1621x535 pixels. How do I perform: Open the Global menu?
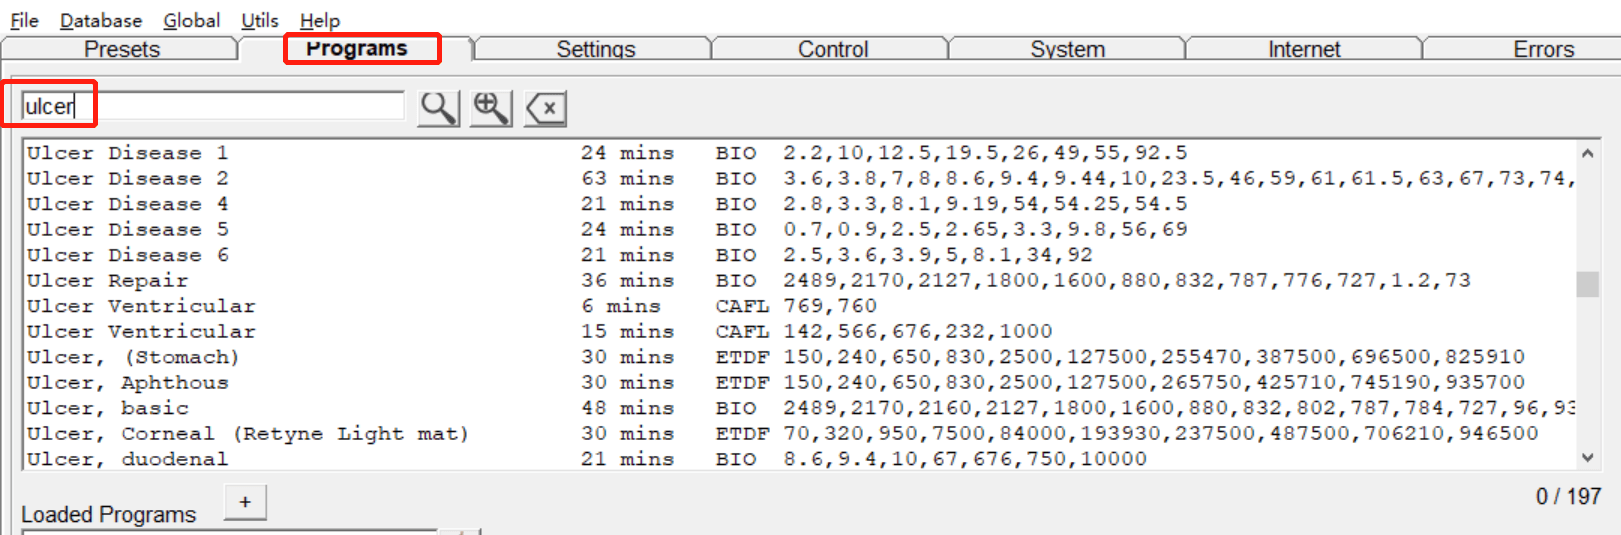[x=192, y=20]
